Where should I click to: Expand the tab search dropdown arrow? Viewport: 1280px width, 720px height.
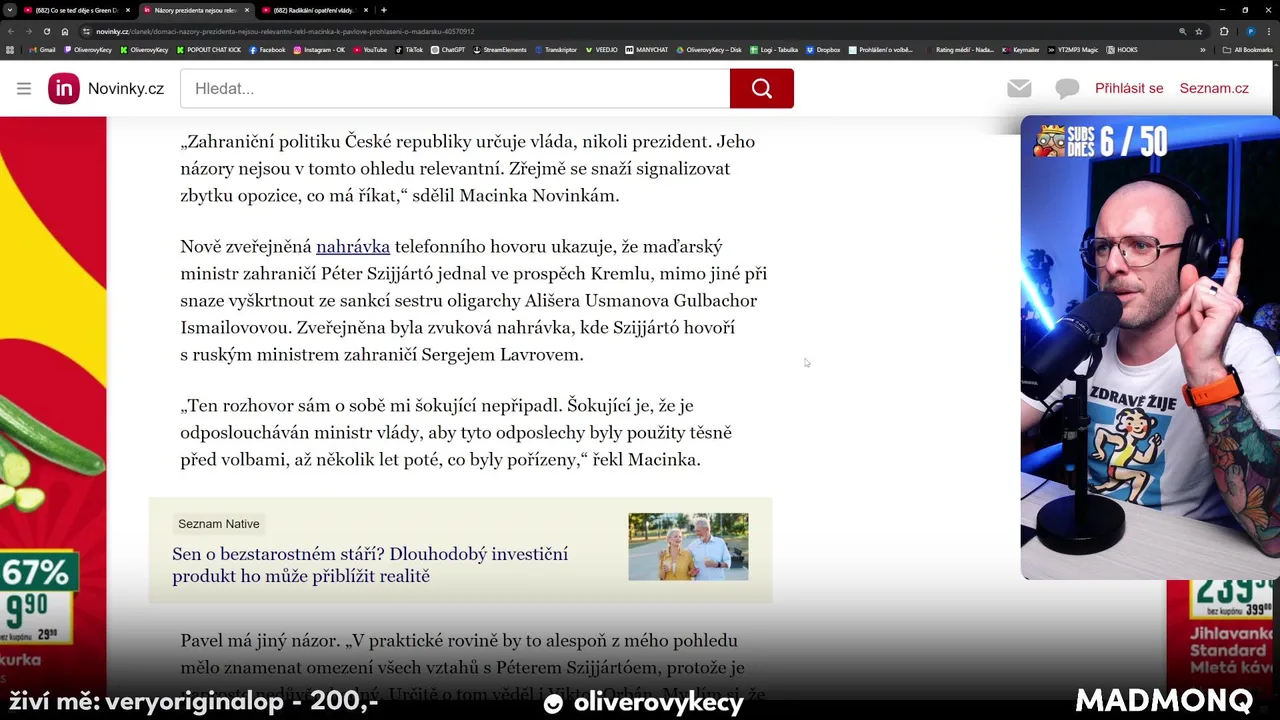[x=10, y=10]
